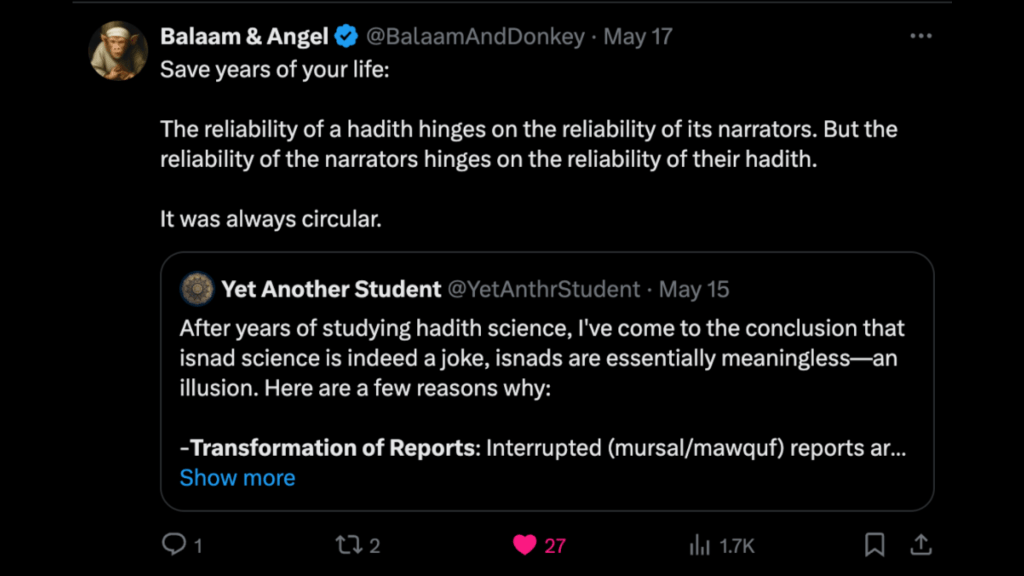Open the share options for the tweet
Image resolution: width=1024 pixels, height=576 pixels.
(x=922, y=545)
